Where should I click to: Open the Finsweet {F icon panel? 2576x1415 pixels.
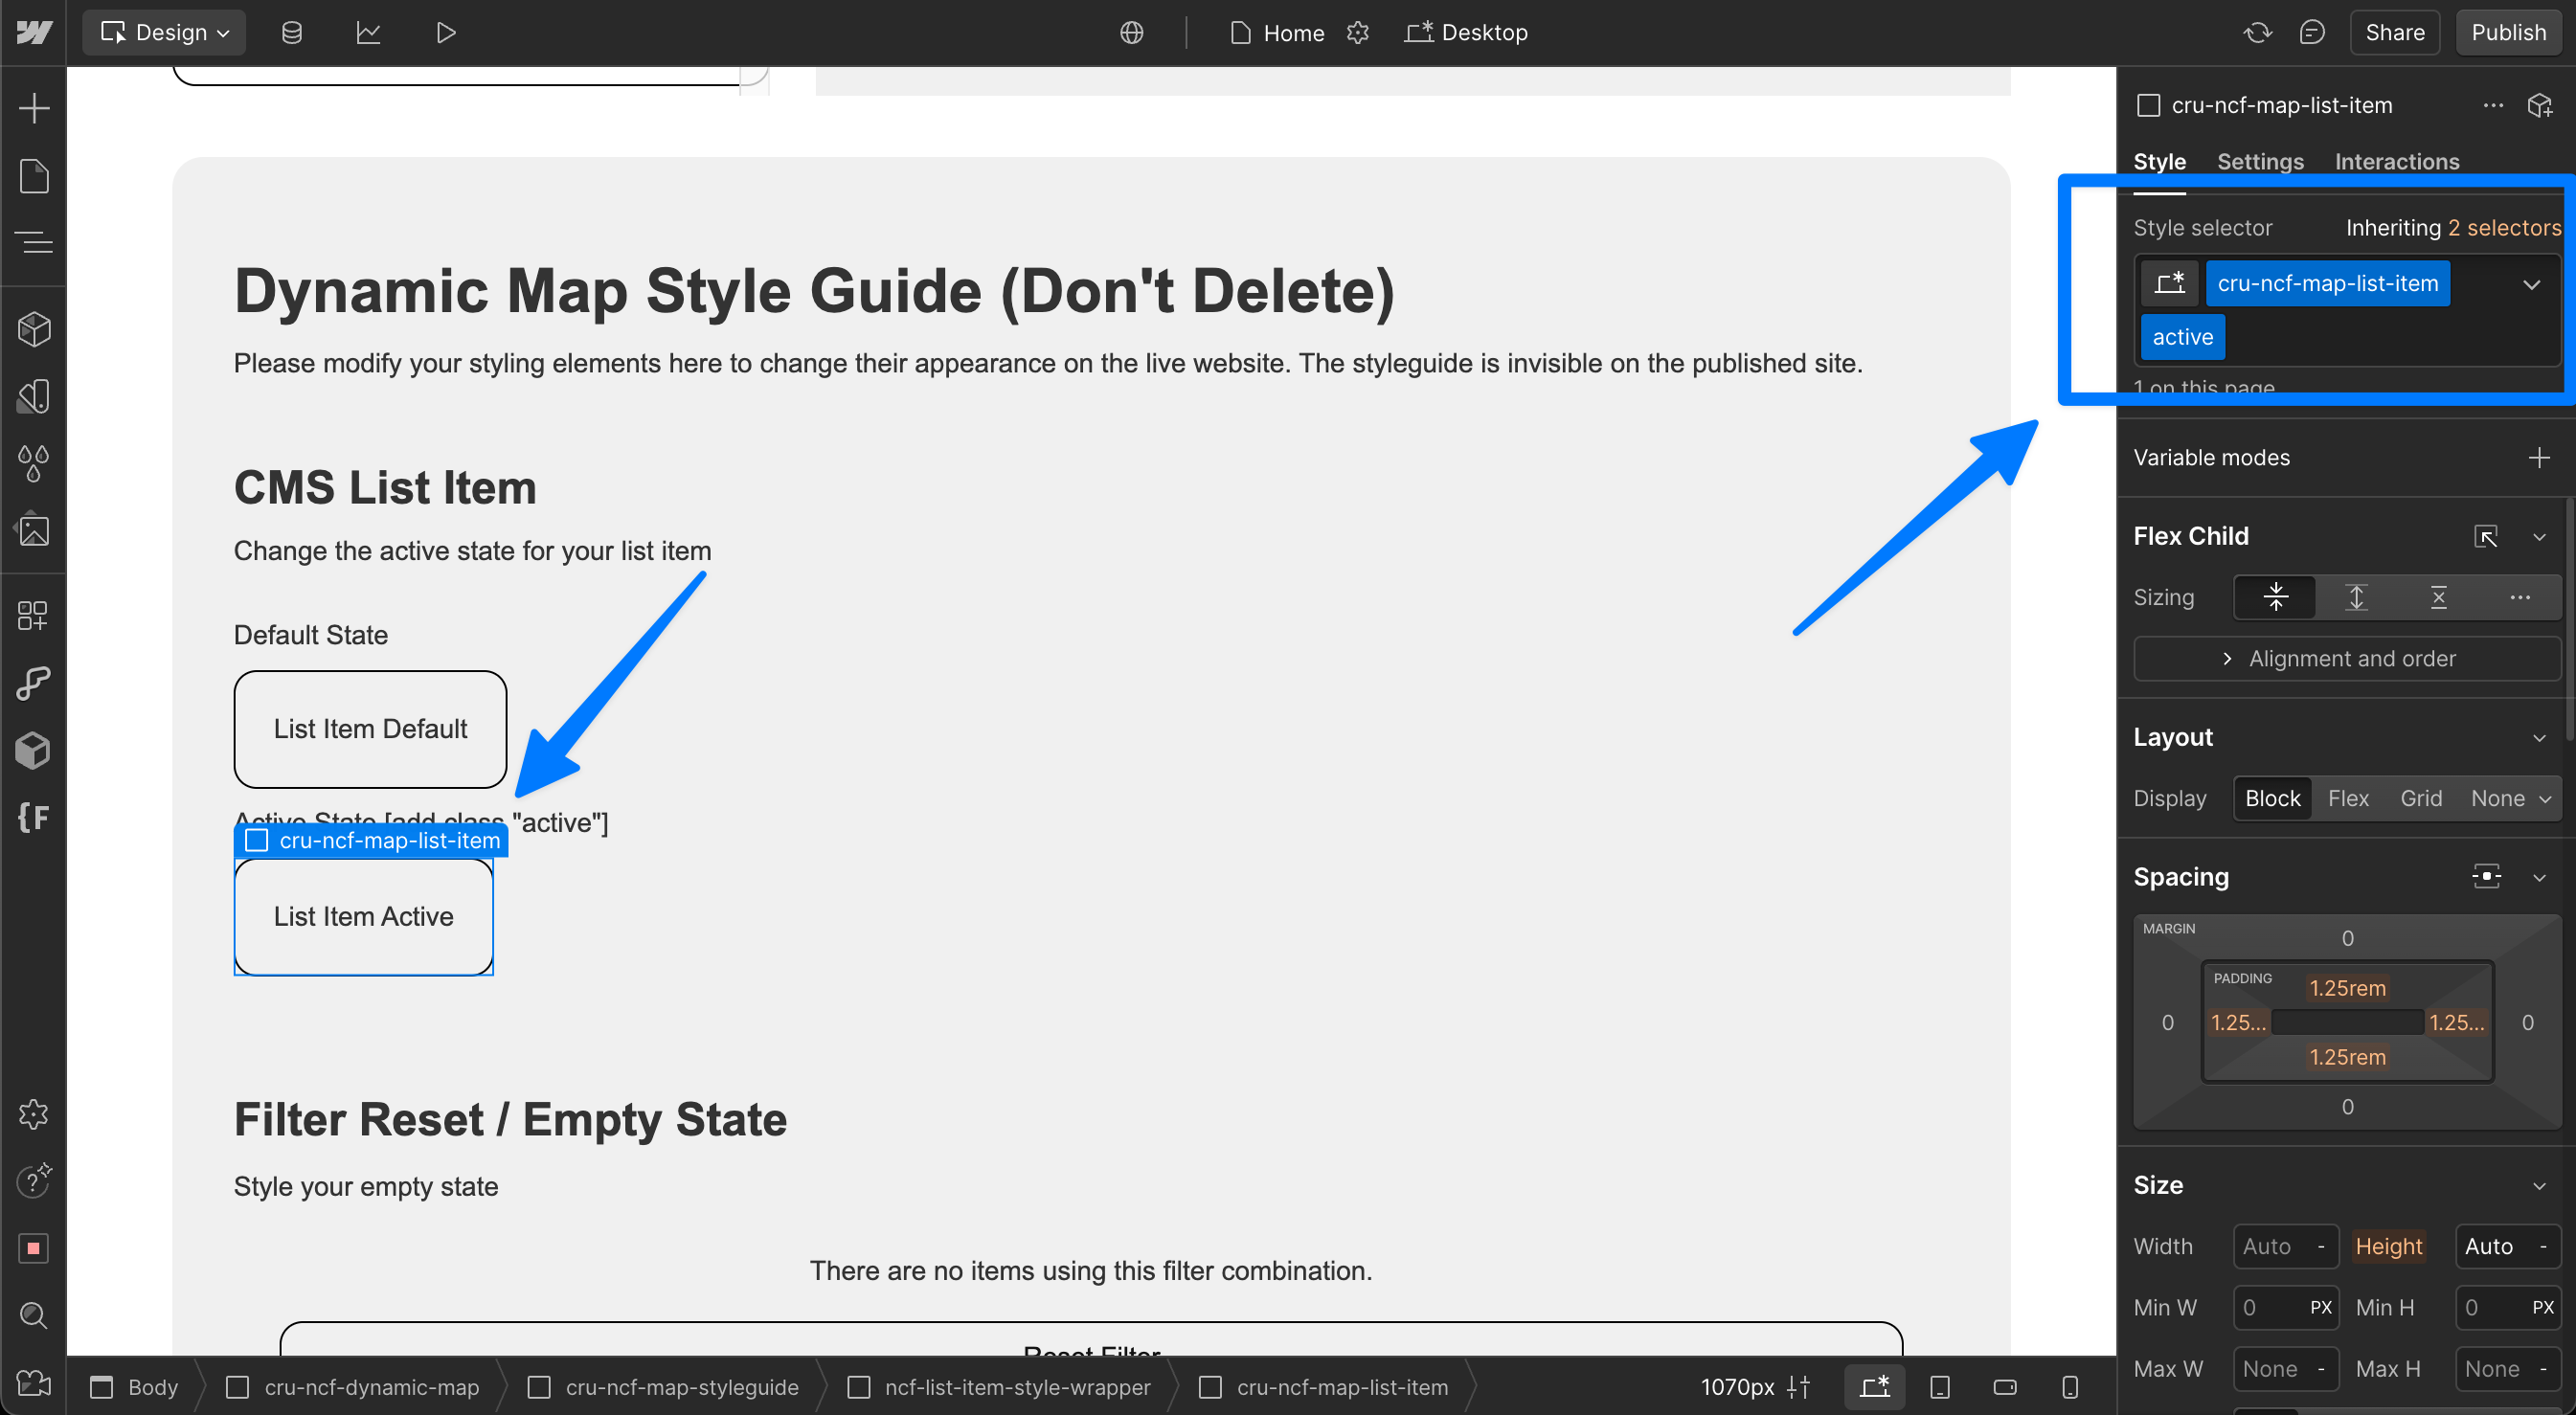click(34, 817)
